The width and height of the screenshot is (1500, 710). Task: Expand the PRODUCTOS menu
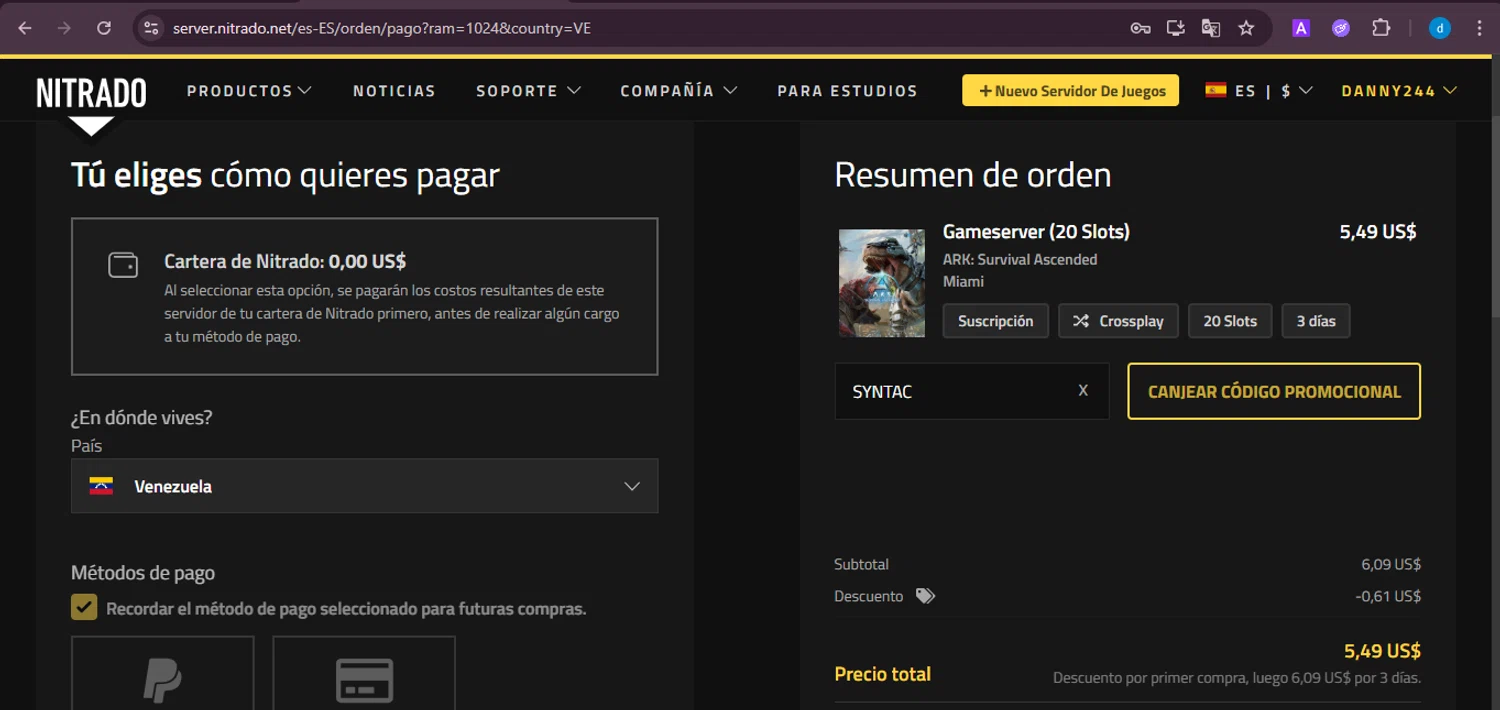249,91
